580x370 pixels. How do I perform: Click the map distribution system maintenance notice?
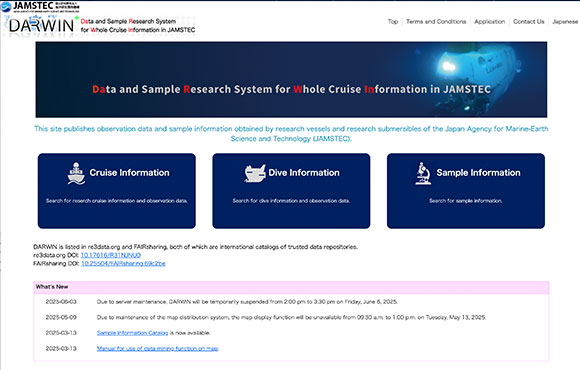pyautogui.click(x=291, y=317)
